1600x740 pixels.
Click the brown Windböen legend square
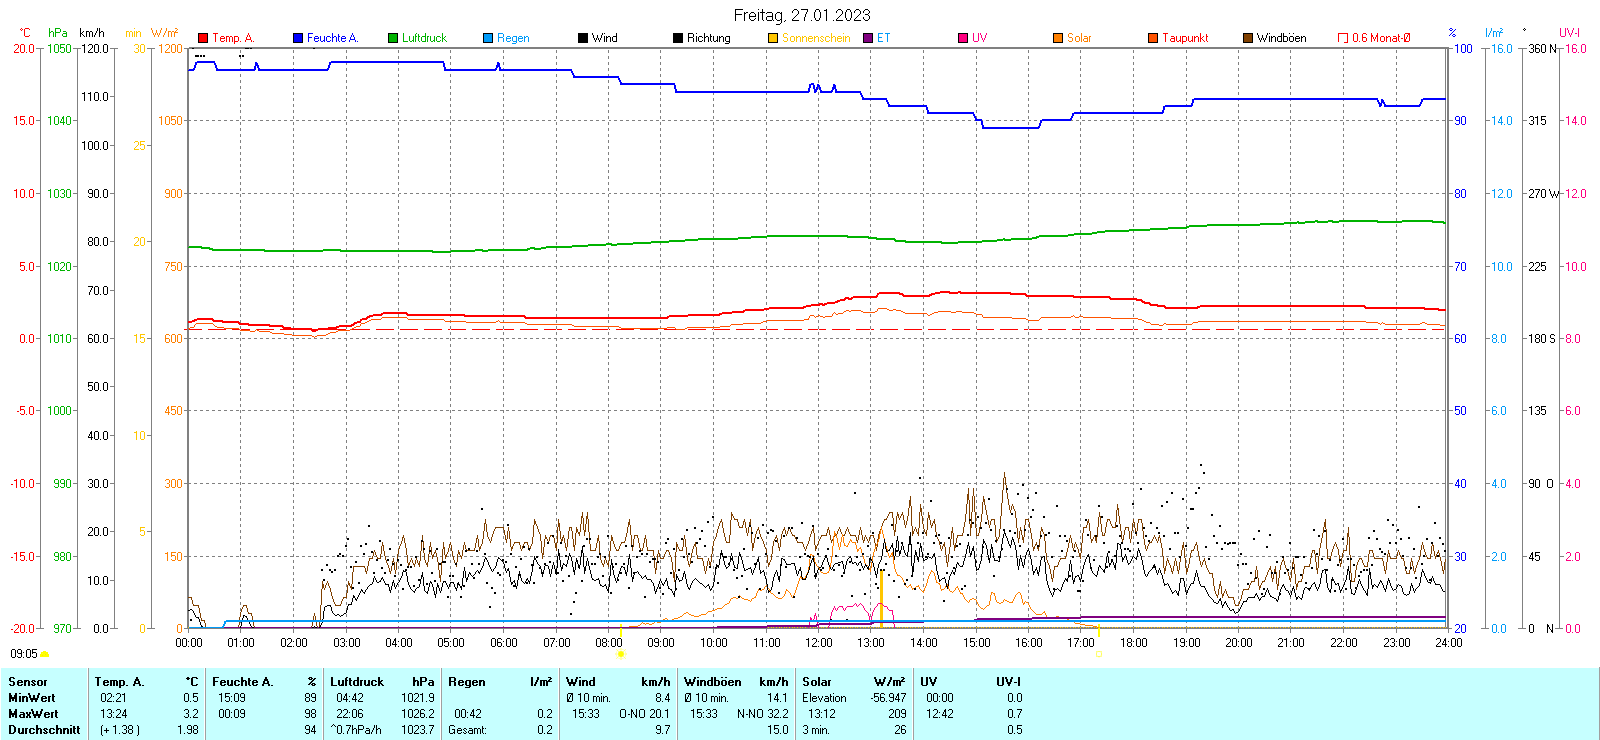[1248, 38]
